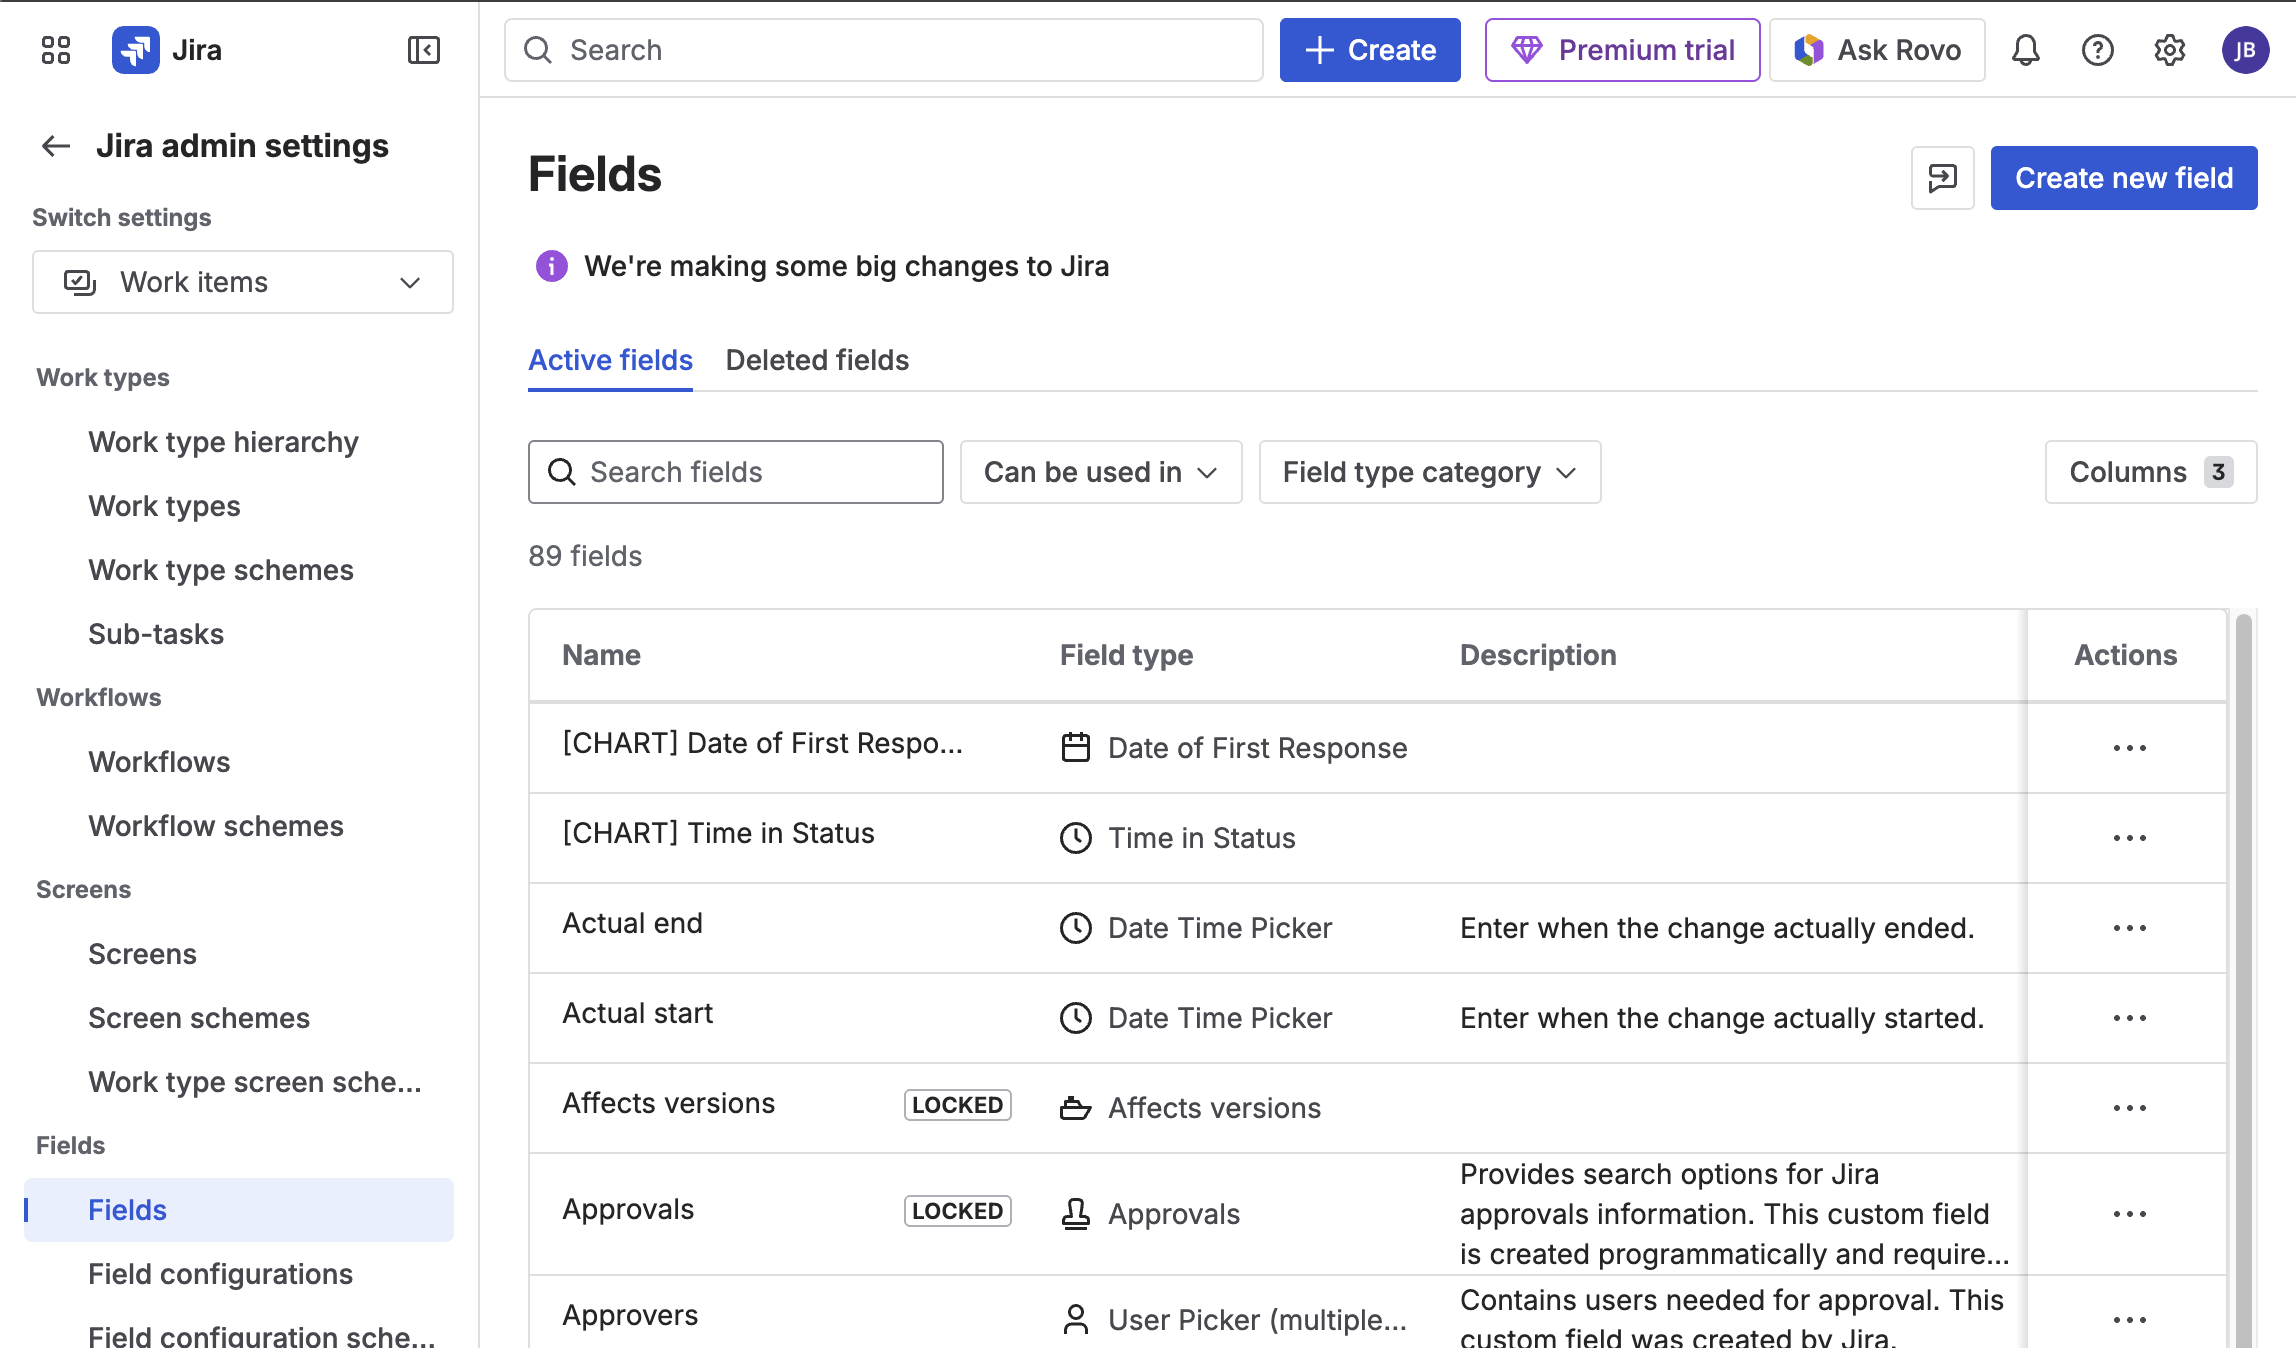The height and width of the screenshot is (1348, 2296).
Task: Open actions menu for Actual end field
Action: tap(2131, 928)
